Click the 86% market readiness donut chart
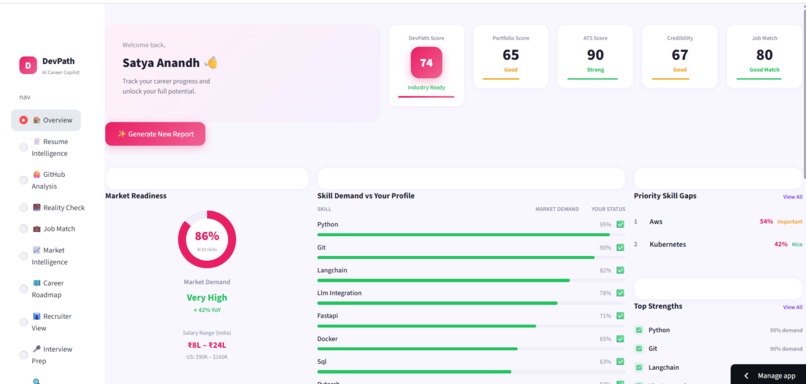This screenshot has width=806, height=384. tap(207, 239)
